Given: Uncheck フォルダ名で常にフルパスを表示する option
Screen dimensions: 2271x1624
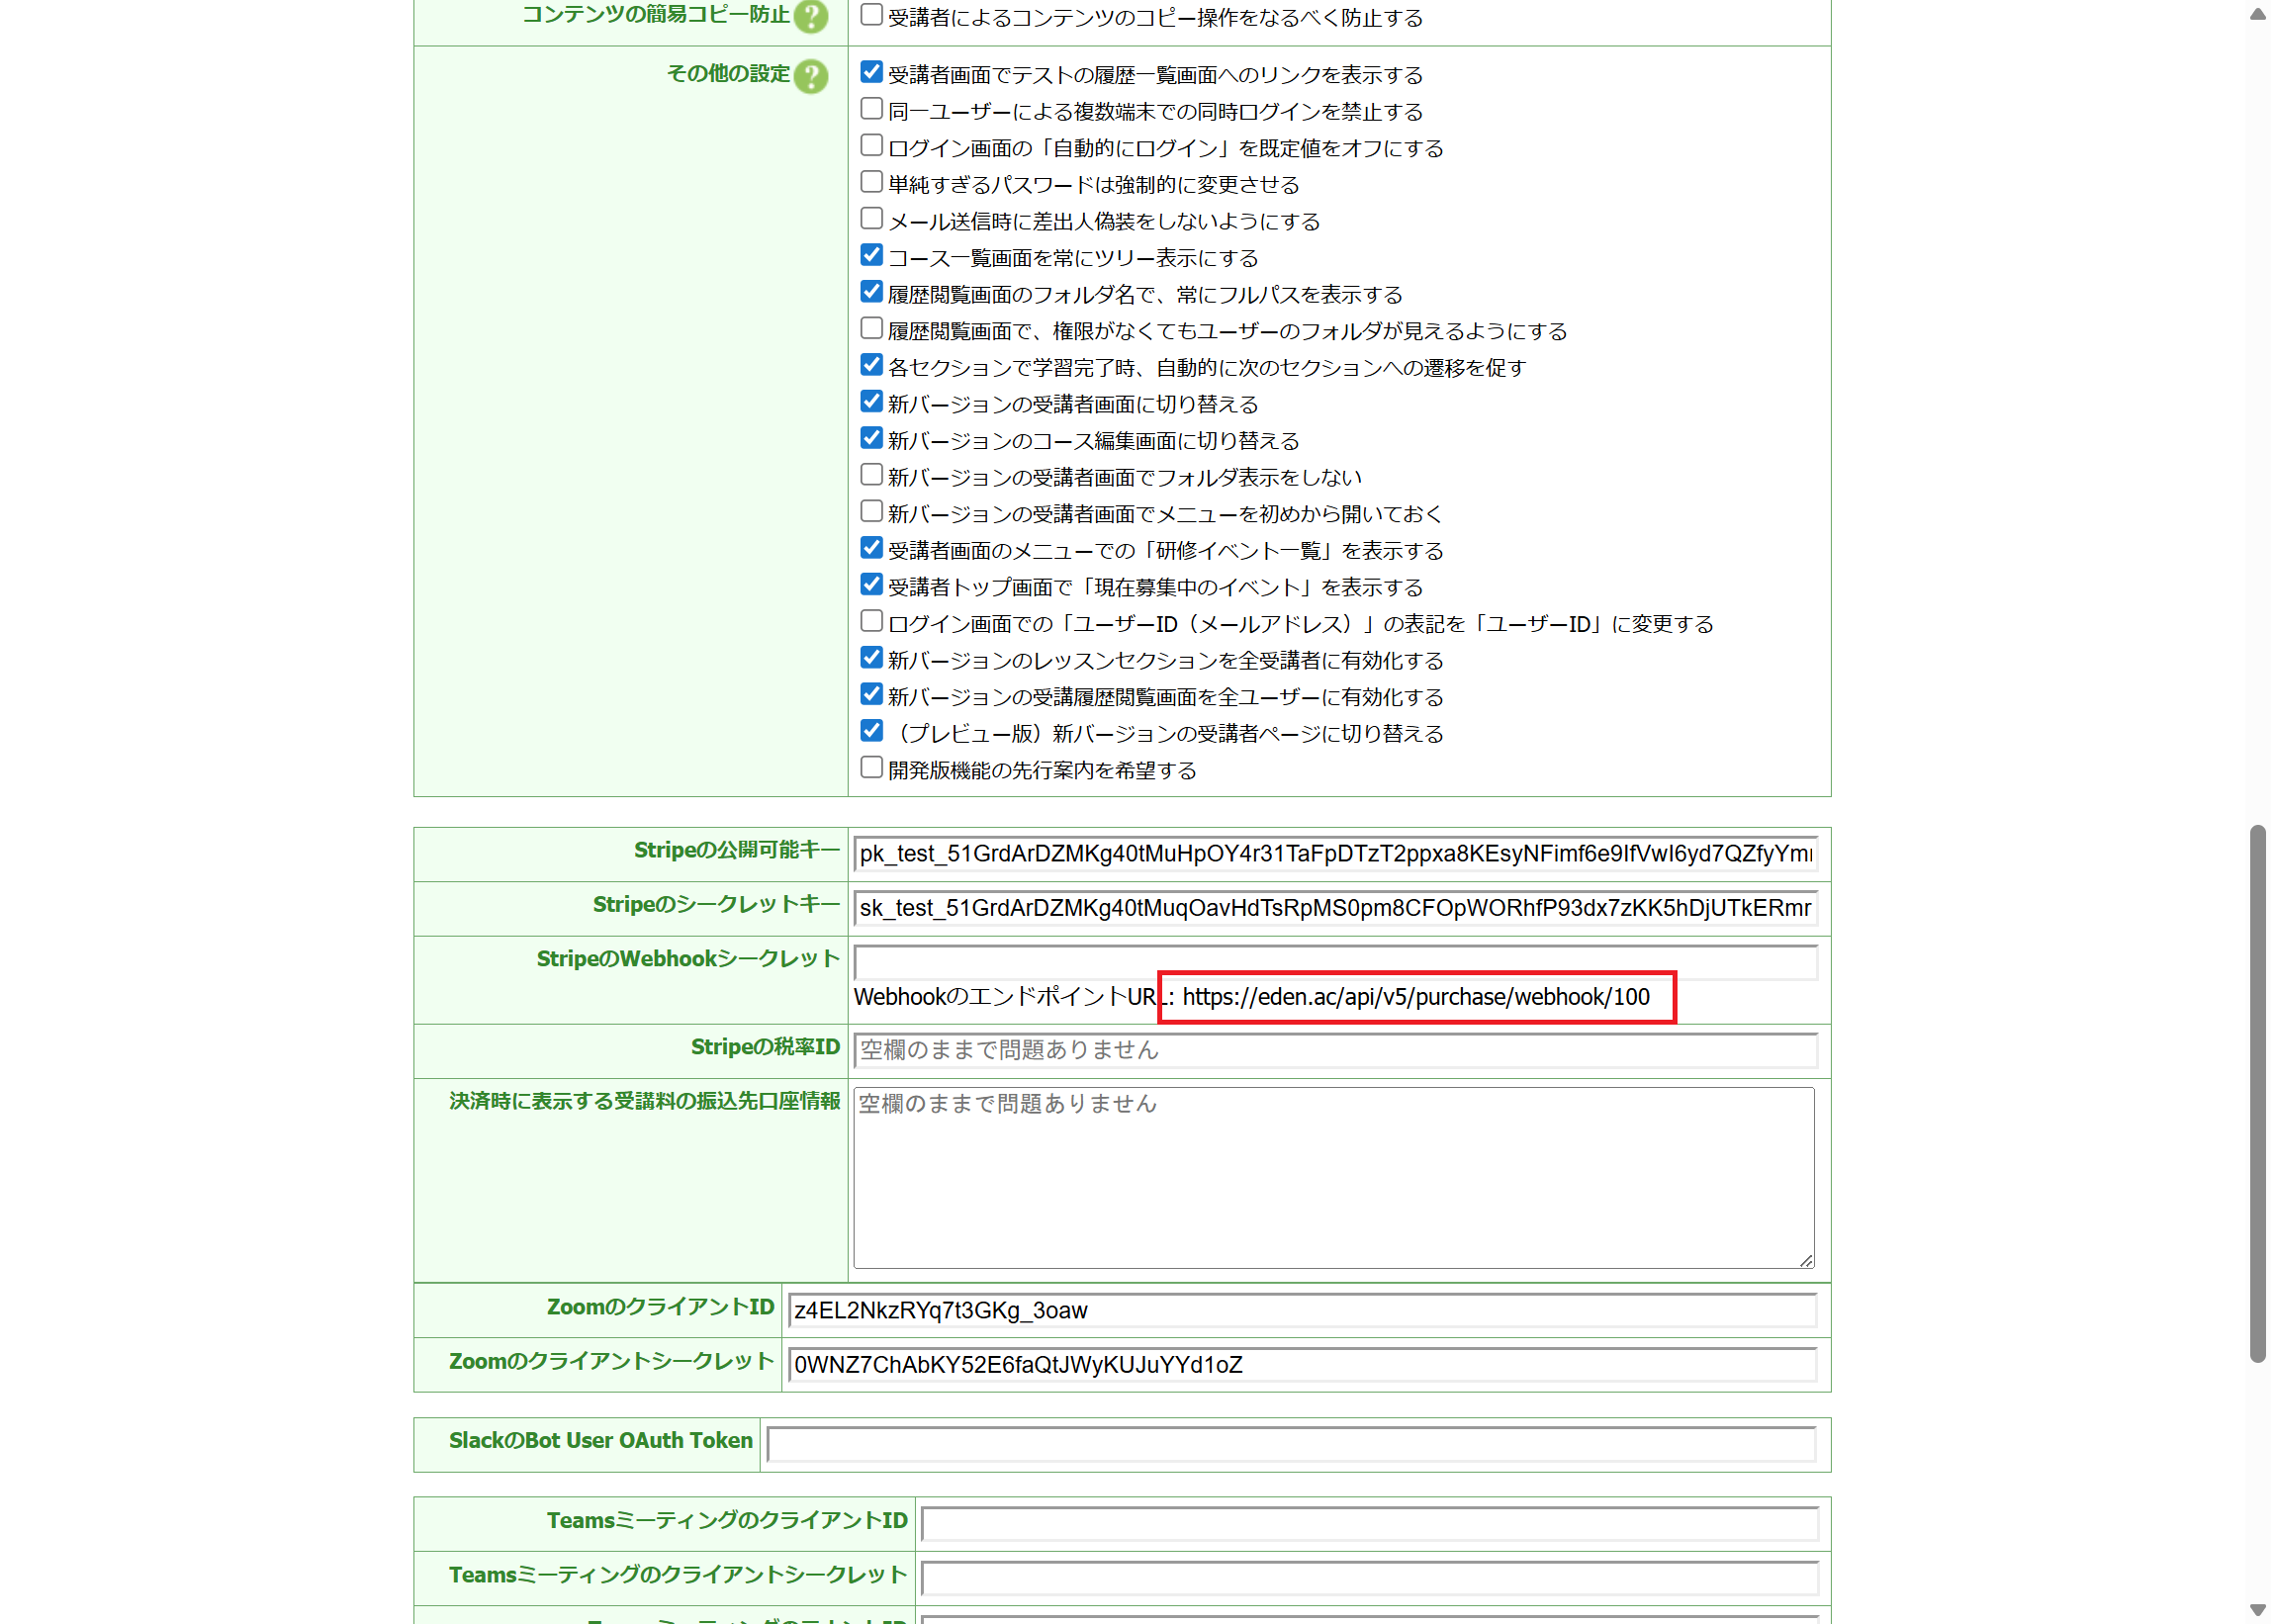Looking at the screenshot, I should [x=871, y=292].
